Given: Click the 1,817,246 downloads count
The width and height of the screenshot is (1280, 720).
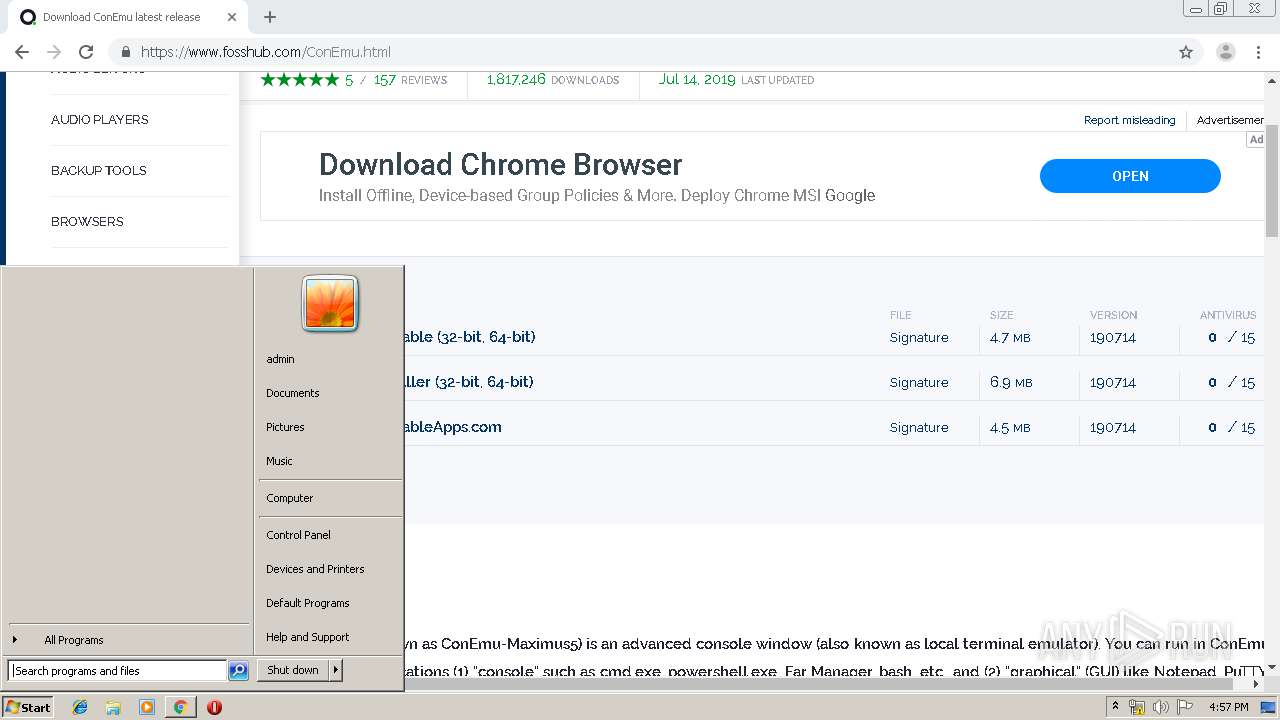Looking at the screenshot, I should [x=516, y=80].
